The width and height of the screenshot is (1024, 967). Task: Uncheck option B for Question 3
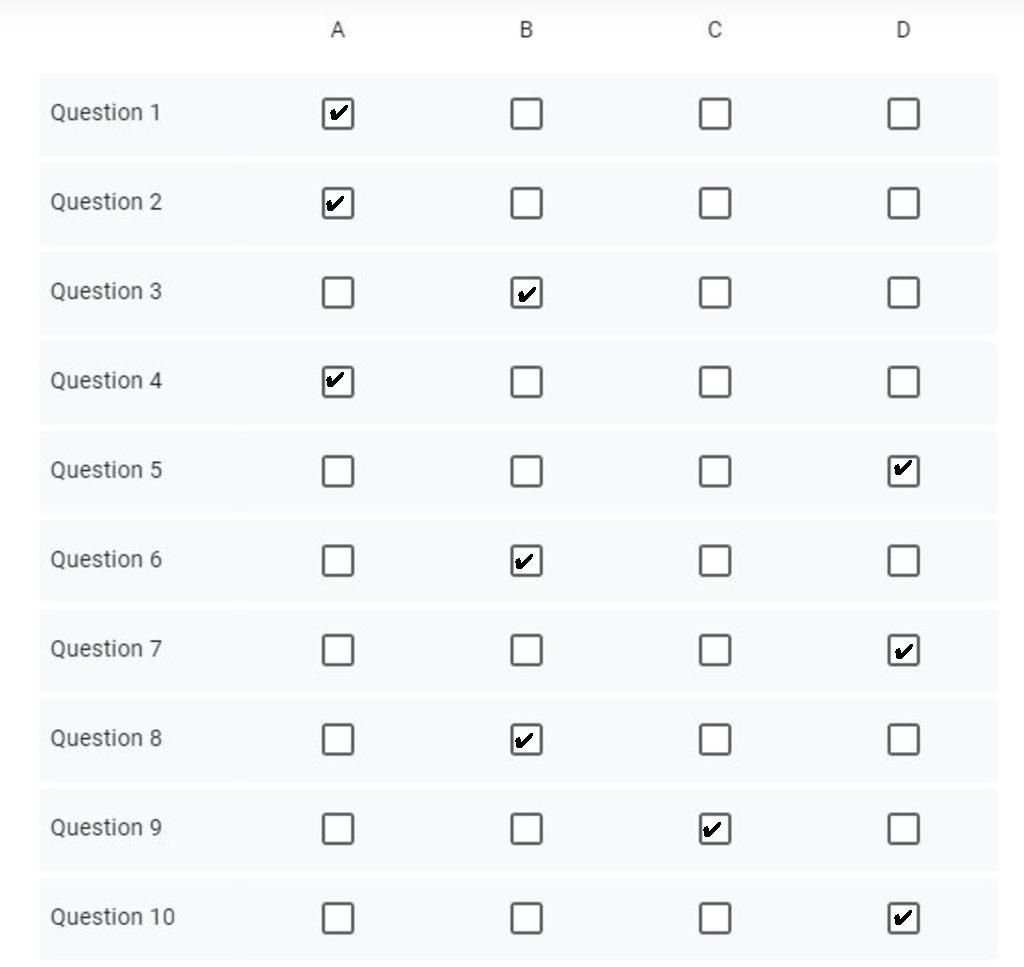tap(526, 293)
